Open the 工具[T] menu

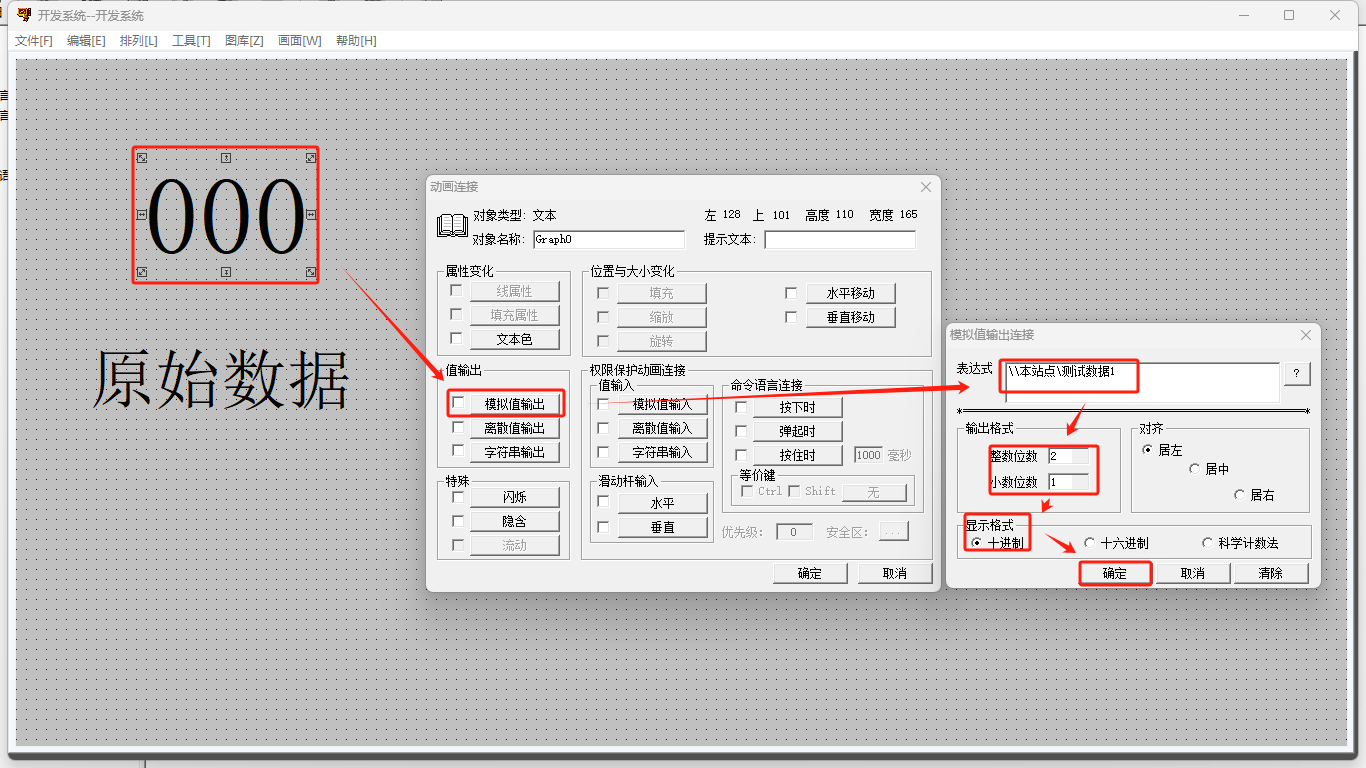pyautogui.click(x=191, y=41)
